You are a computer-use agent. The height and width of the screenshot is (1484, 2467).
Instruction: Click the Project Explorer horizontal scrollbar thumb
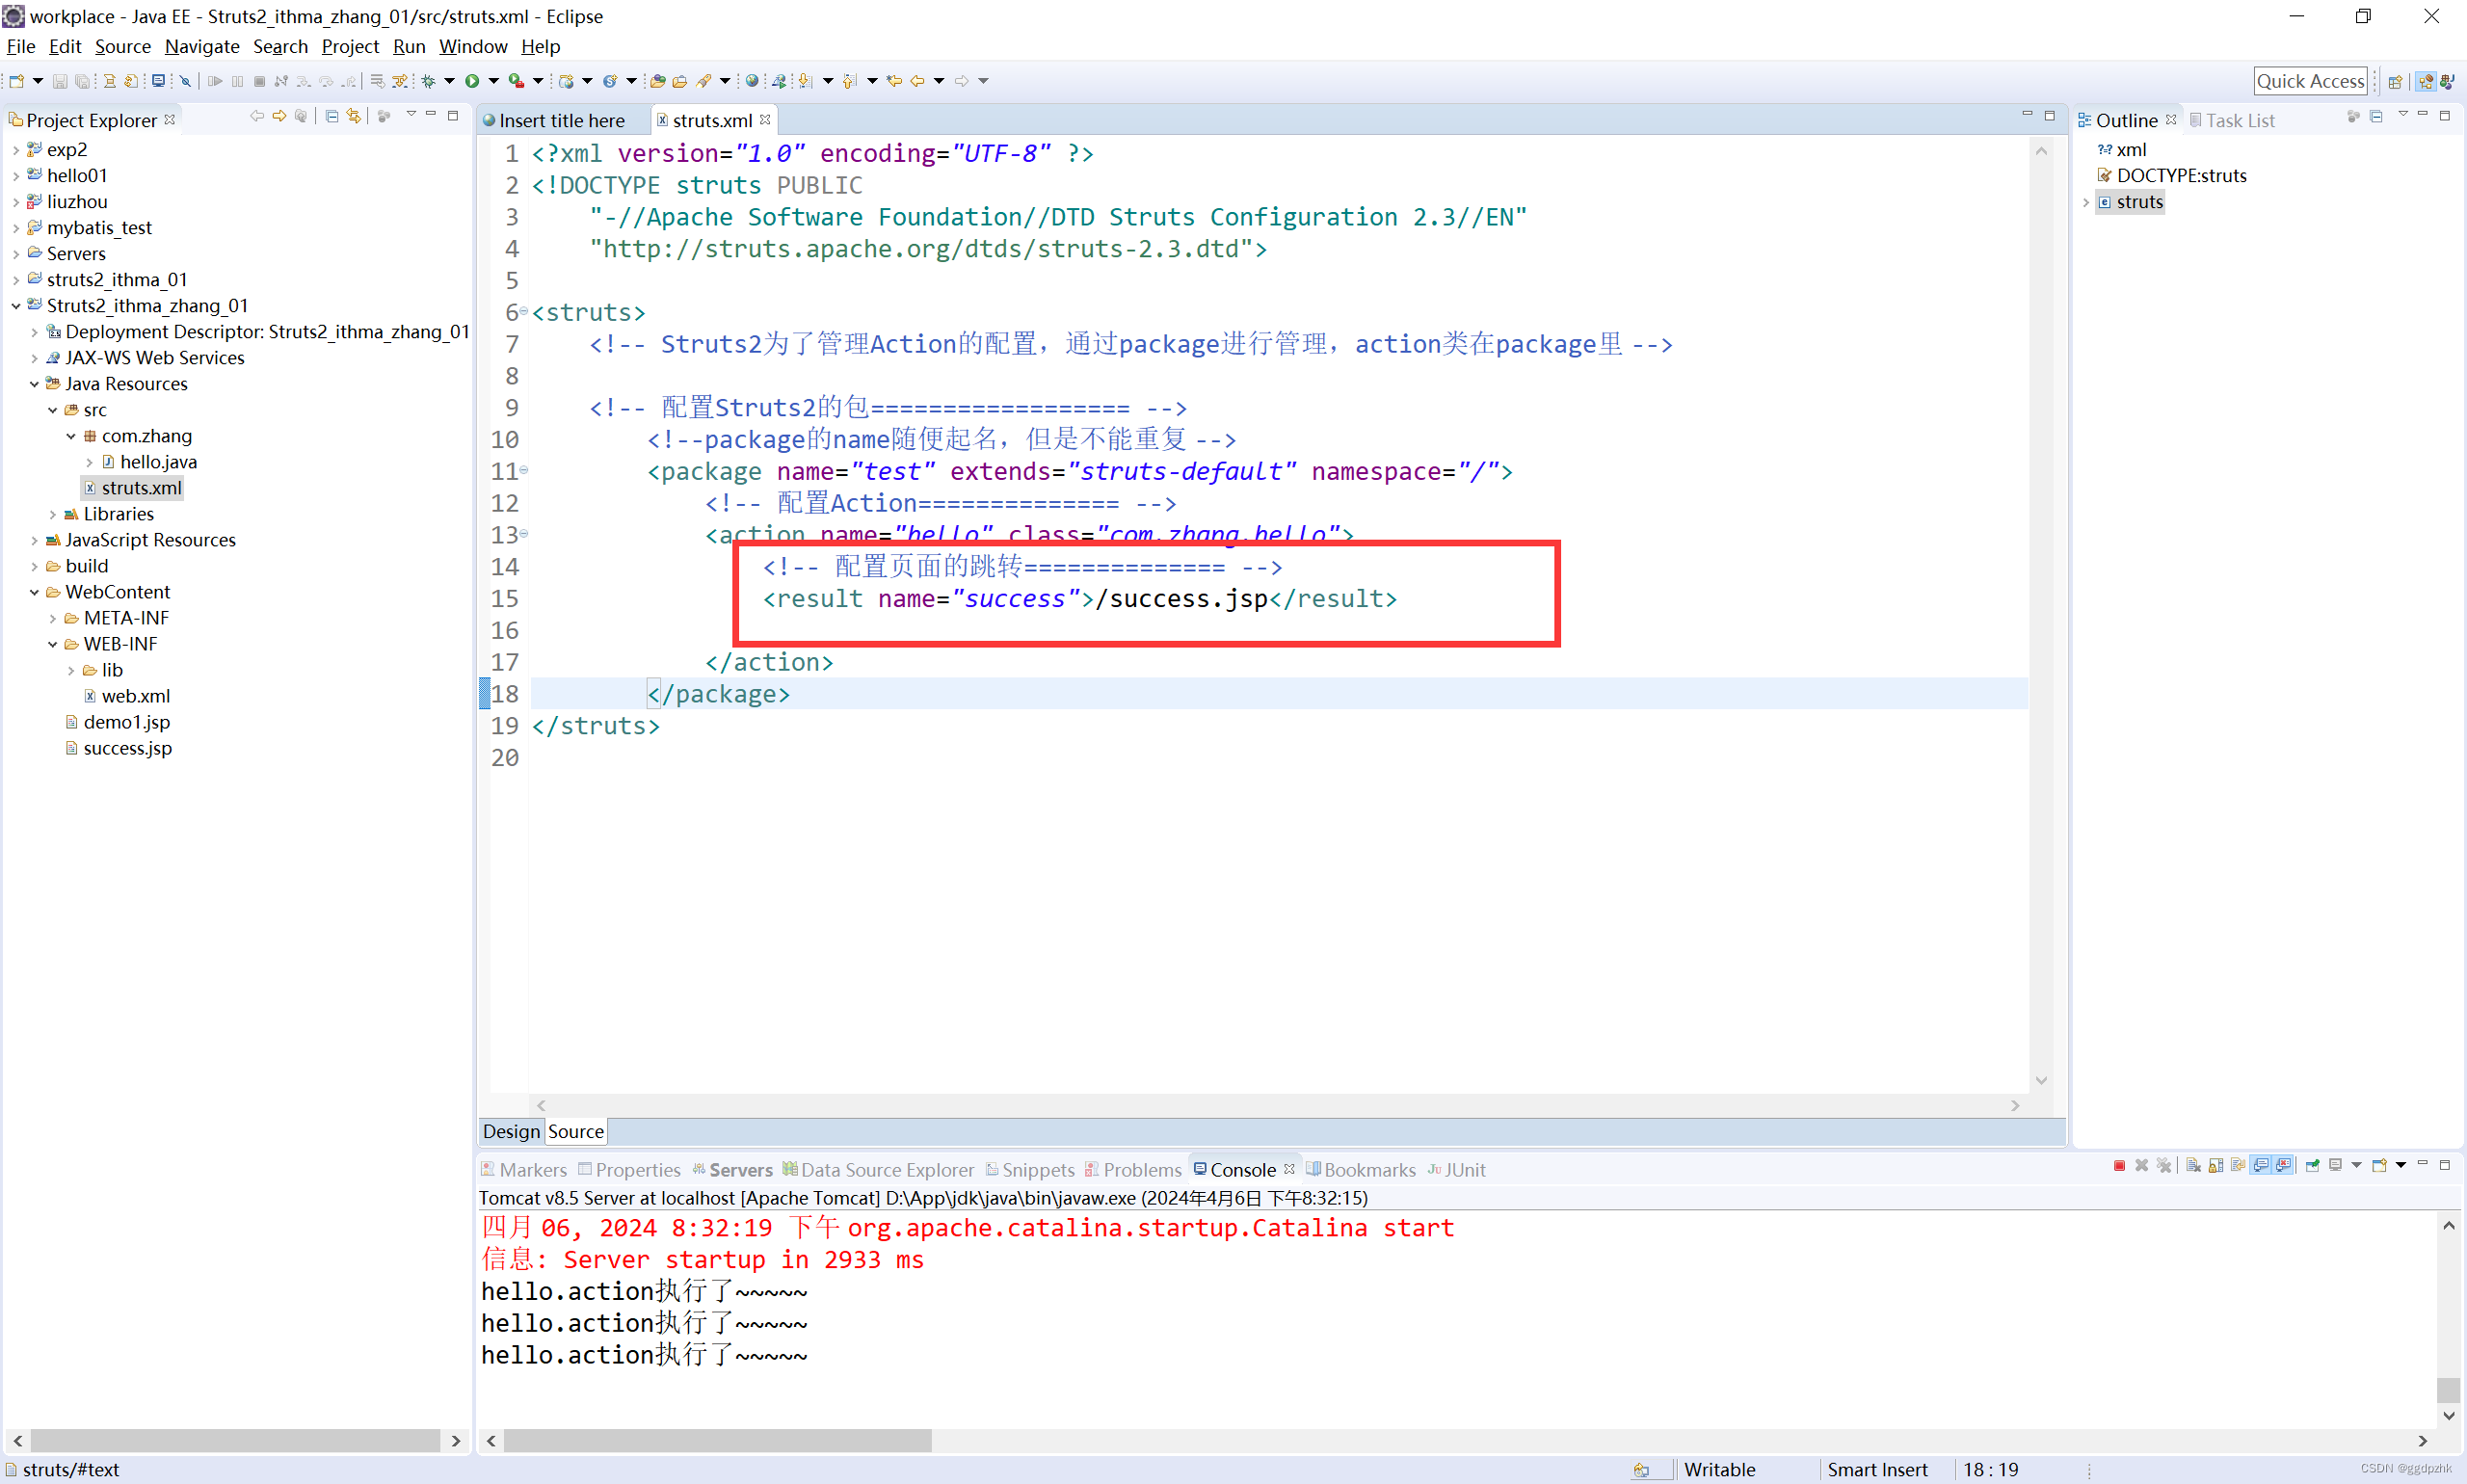pyautogui.click(x=235, y=1441)
